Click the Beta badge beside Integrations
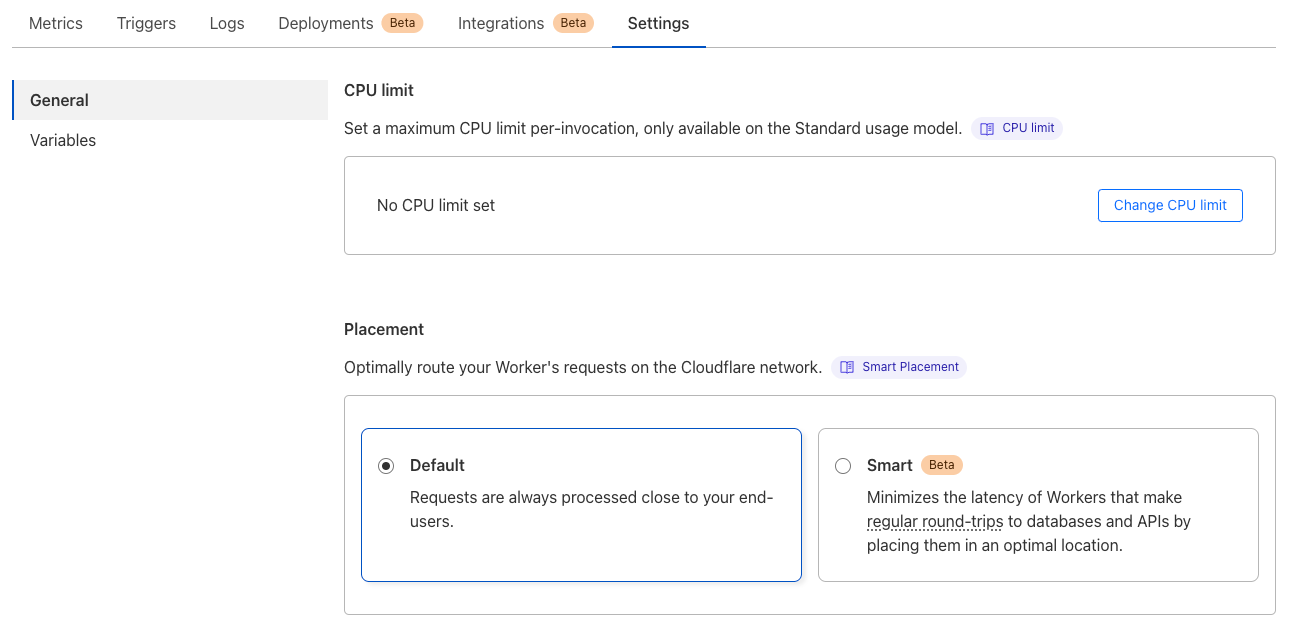Image resolution: width=1298 pixels, height=632 pixels. pos(573,23)
